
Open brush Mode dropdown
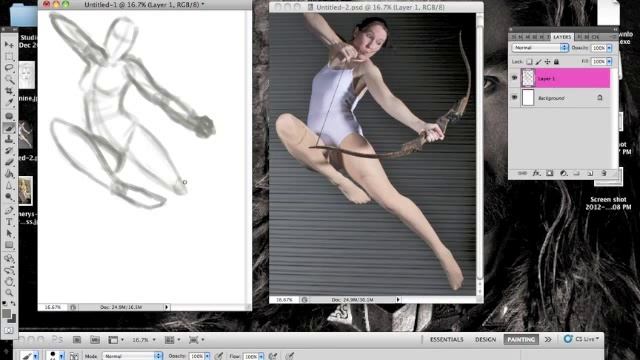coord(132,356)
